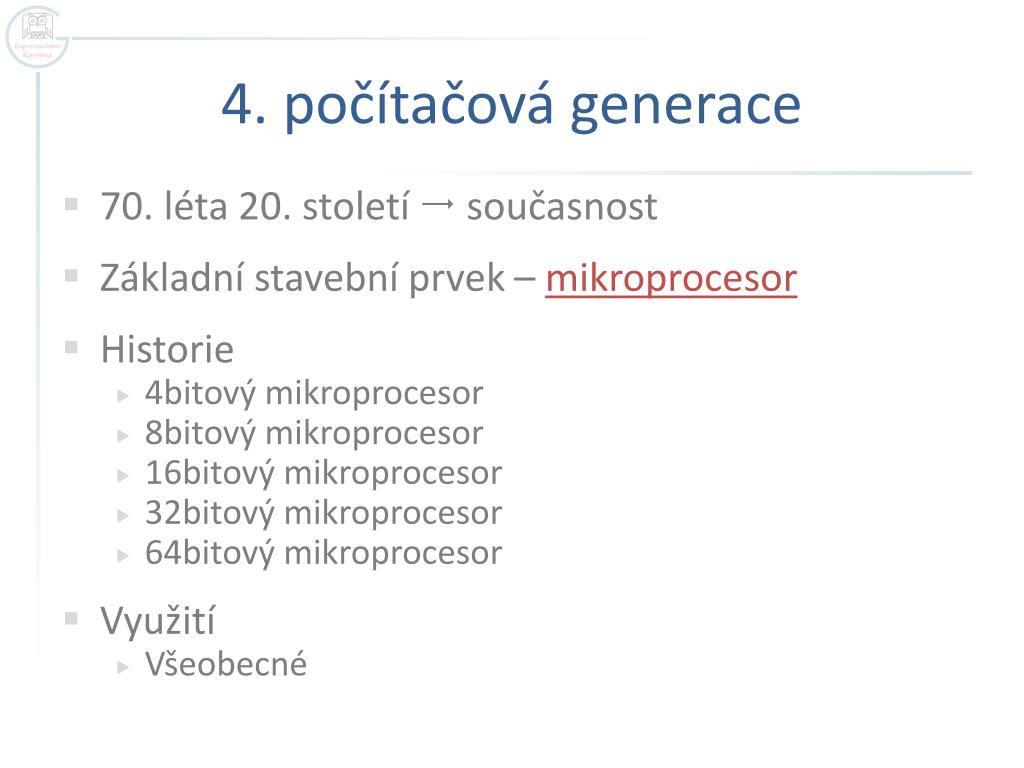Click the triangle marker beside 16bitový mikroprocesor
1024x768 pixels.
[123, 475]
